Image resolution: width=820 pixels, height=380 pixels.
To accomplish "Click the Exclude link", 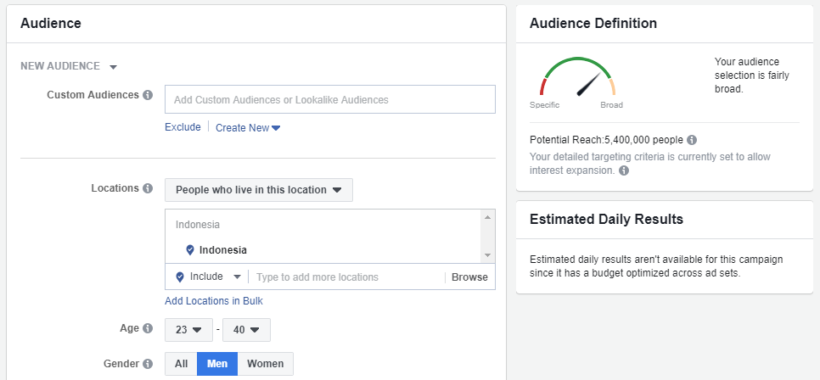I will pyautogui.click(x=183, y=127).
